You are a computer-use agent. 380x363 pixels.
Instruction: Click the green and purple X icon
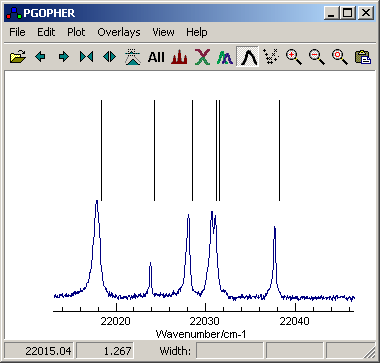202,57
